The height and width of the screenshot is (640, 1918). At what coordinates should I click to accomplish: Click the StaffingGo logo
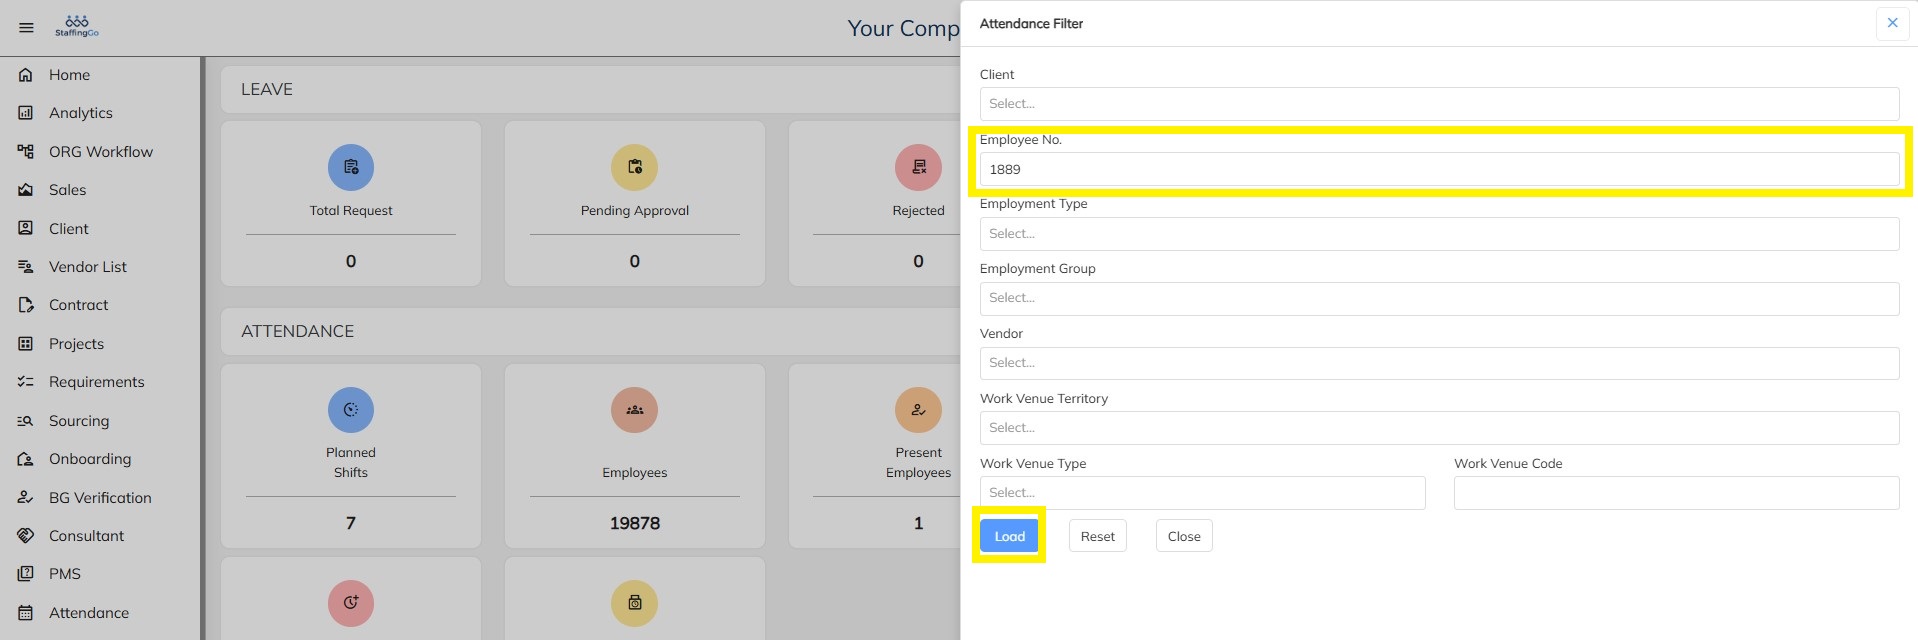click(77, 26)
